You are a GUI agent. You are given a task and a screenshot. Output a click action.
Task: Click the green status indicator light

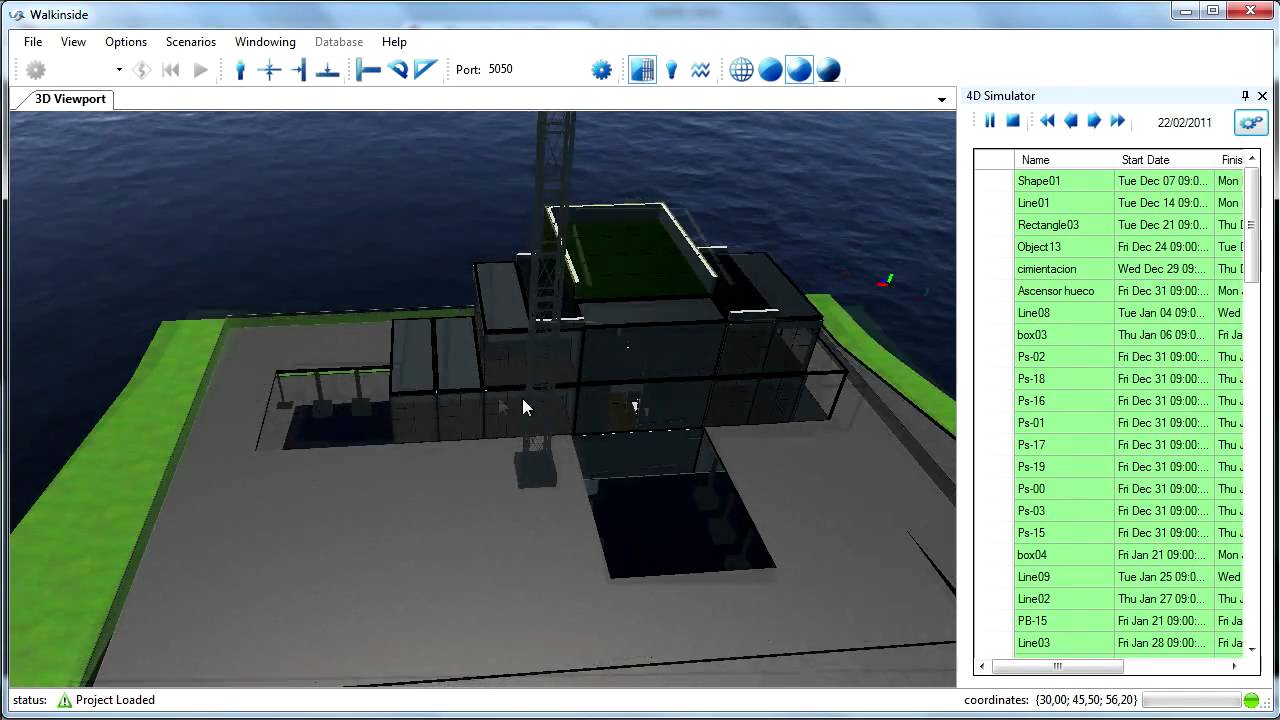1251,701
